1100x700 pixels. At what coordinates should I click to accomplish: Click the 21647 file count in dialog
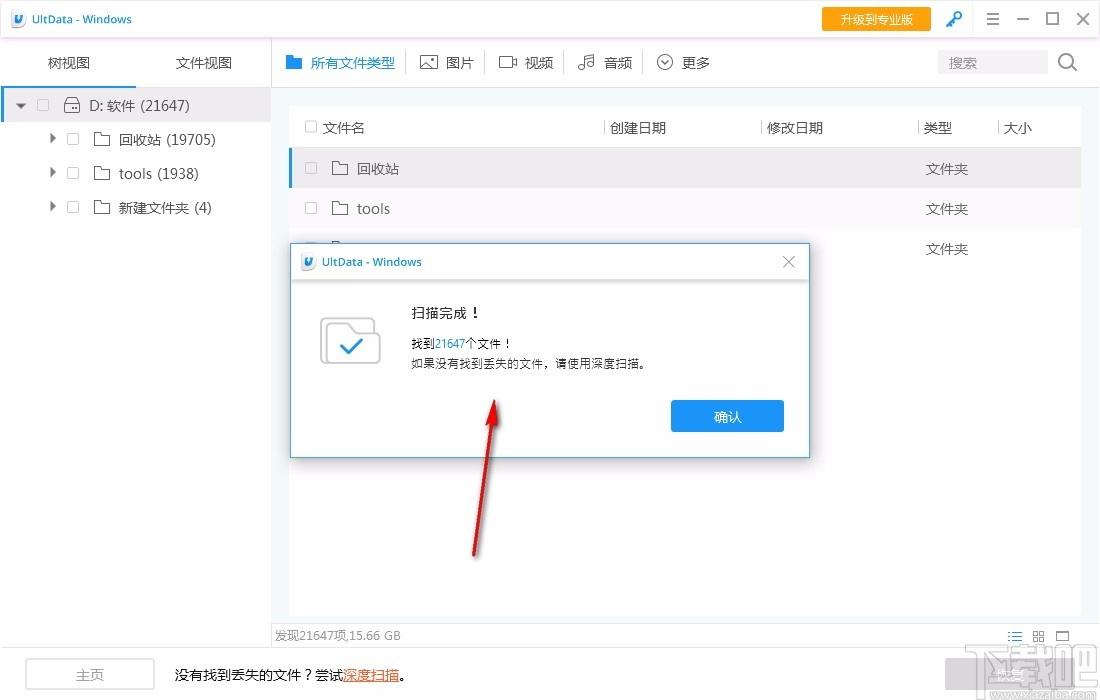click(450, 344)
